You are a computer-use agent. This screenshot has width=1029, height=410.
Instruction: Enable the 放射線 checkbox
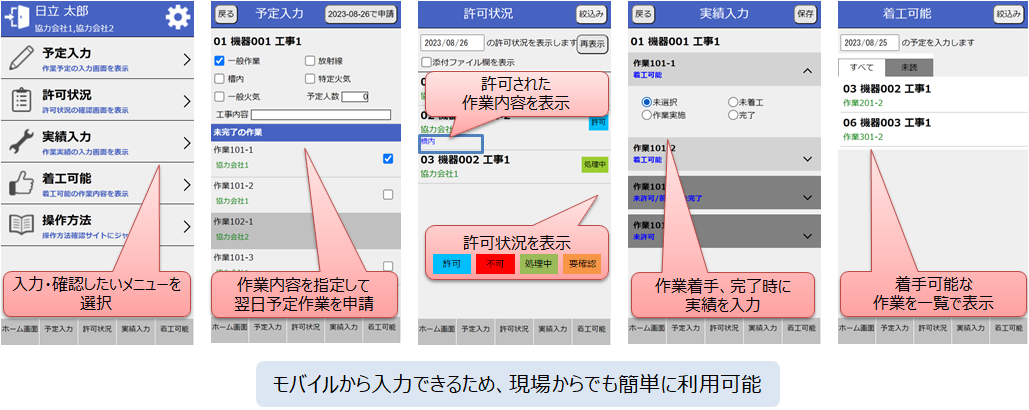[310, 61]
